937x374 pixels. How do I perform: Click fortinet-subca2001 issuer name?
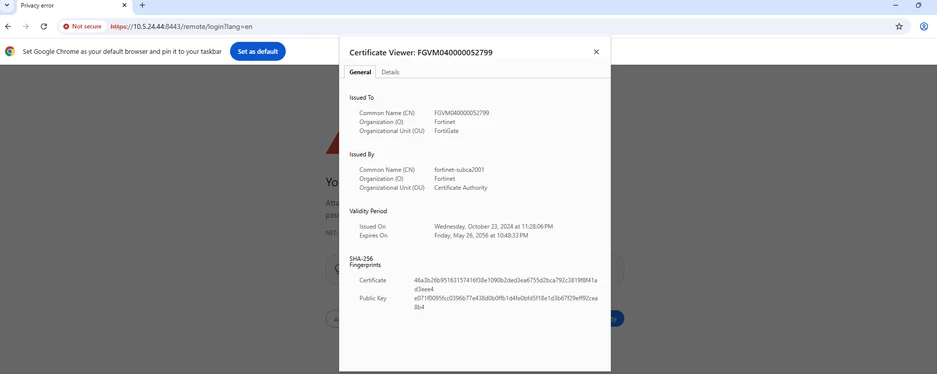pyautogui.click(x=459, y=170)
